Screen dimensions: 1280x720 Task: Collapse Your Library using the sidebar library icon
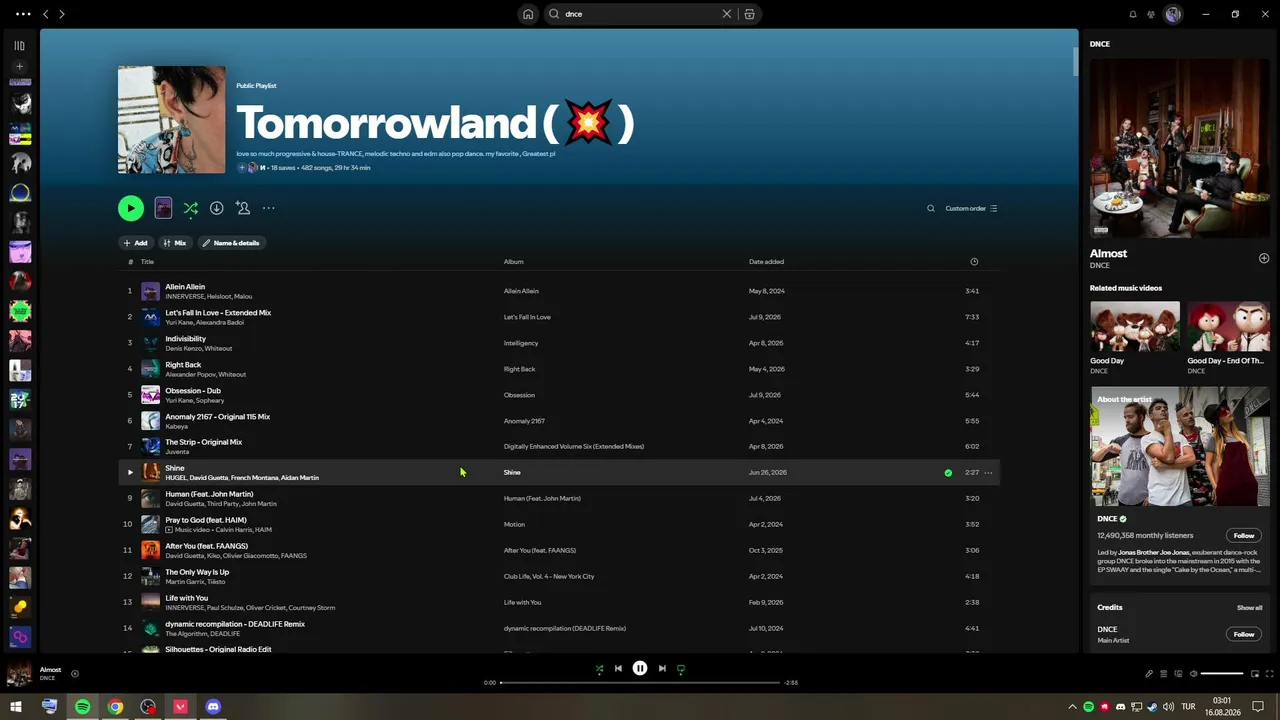19,45
